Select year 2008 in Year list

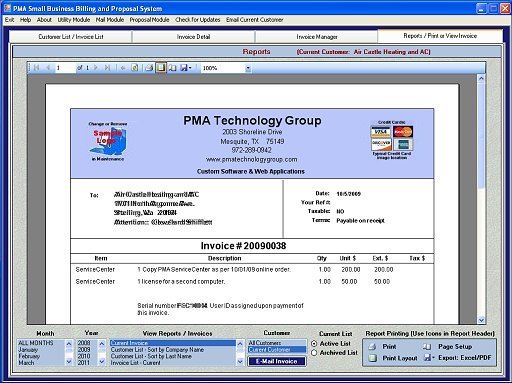[x=87, y=343]
